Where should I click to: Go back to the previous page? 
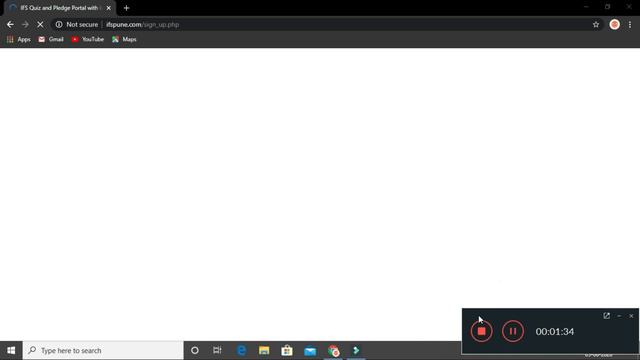[10, 24]
